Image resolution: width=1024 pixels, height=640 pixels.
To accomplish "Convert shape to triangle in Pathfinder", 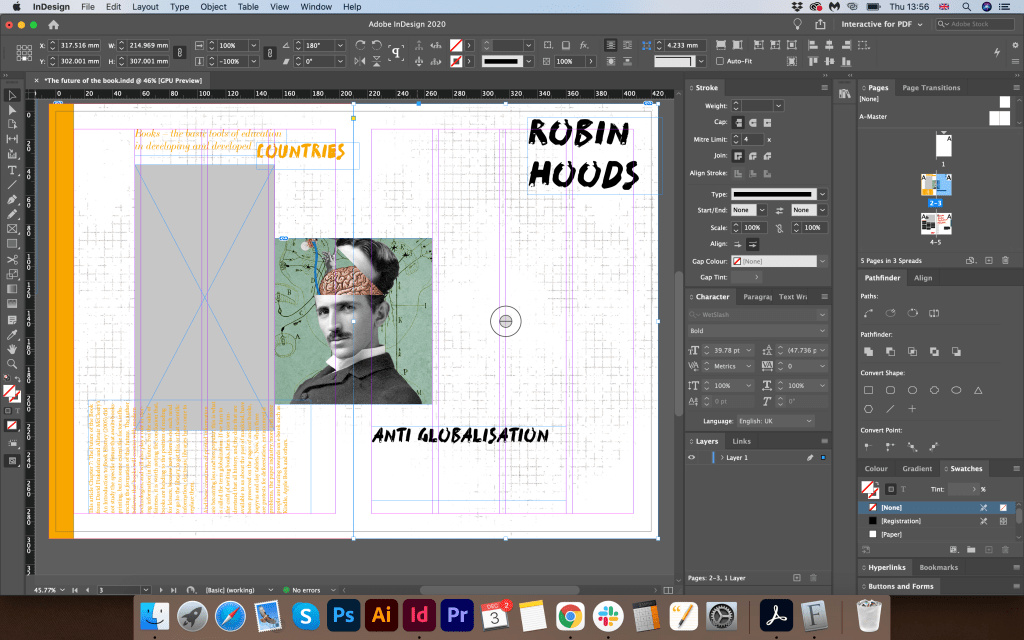I will point(978,390).
